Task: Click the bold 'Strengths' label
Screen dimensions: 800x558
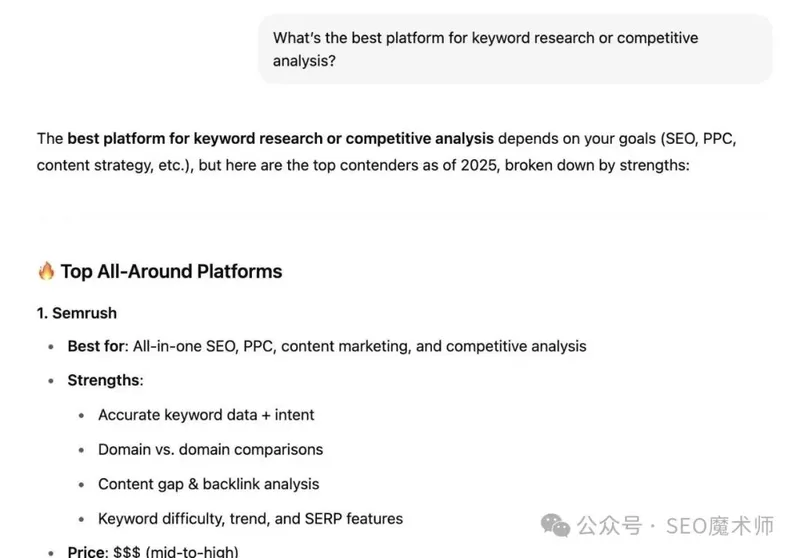Action: point(104,380)
